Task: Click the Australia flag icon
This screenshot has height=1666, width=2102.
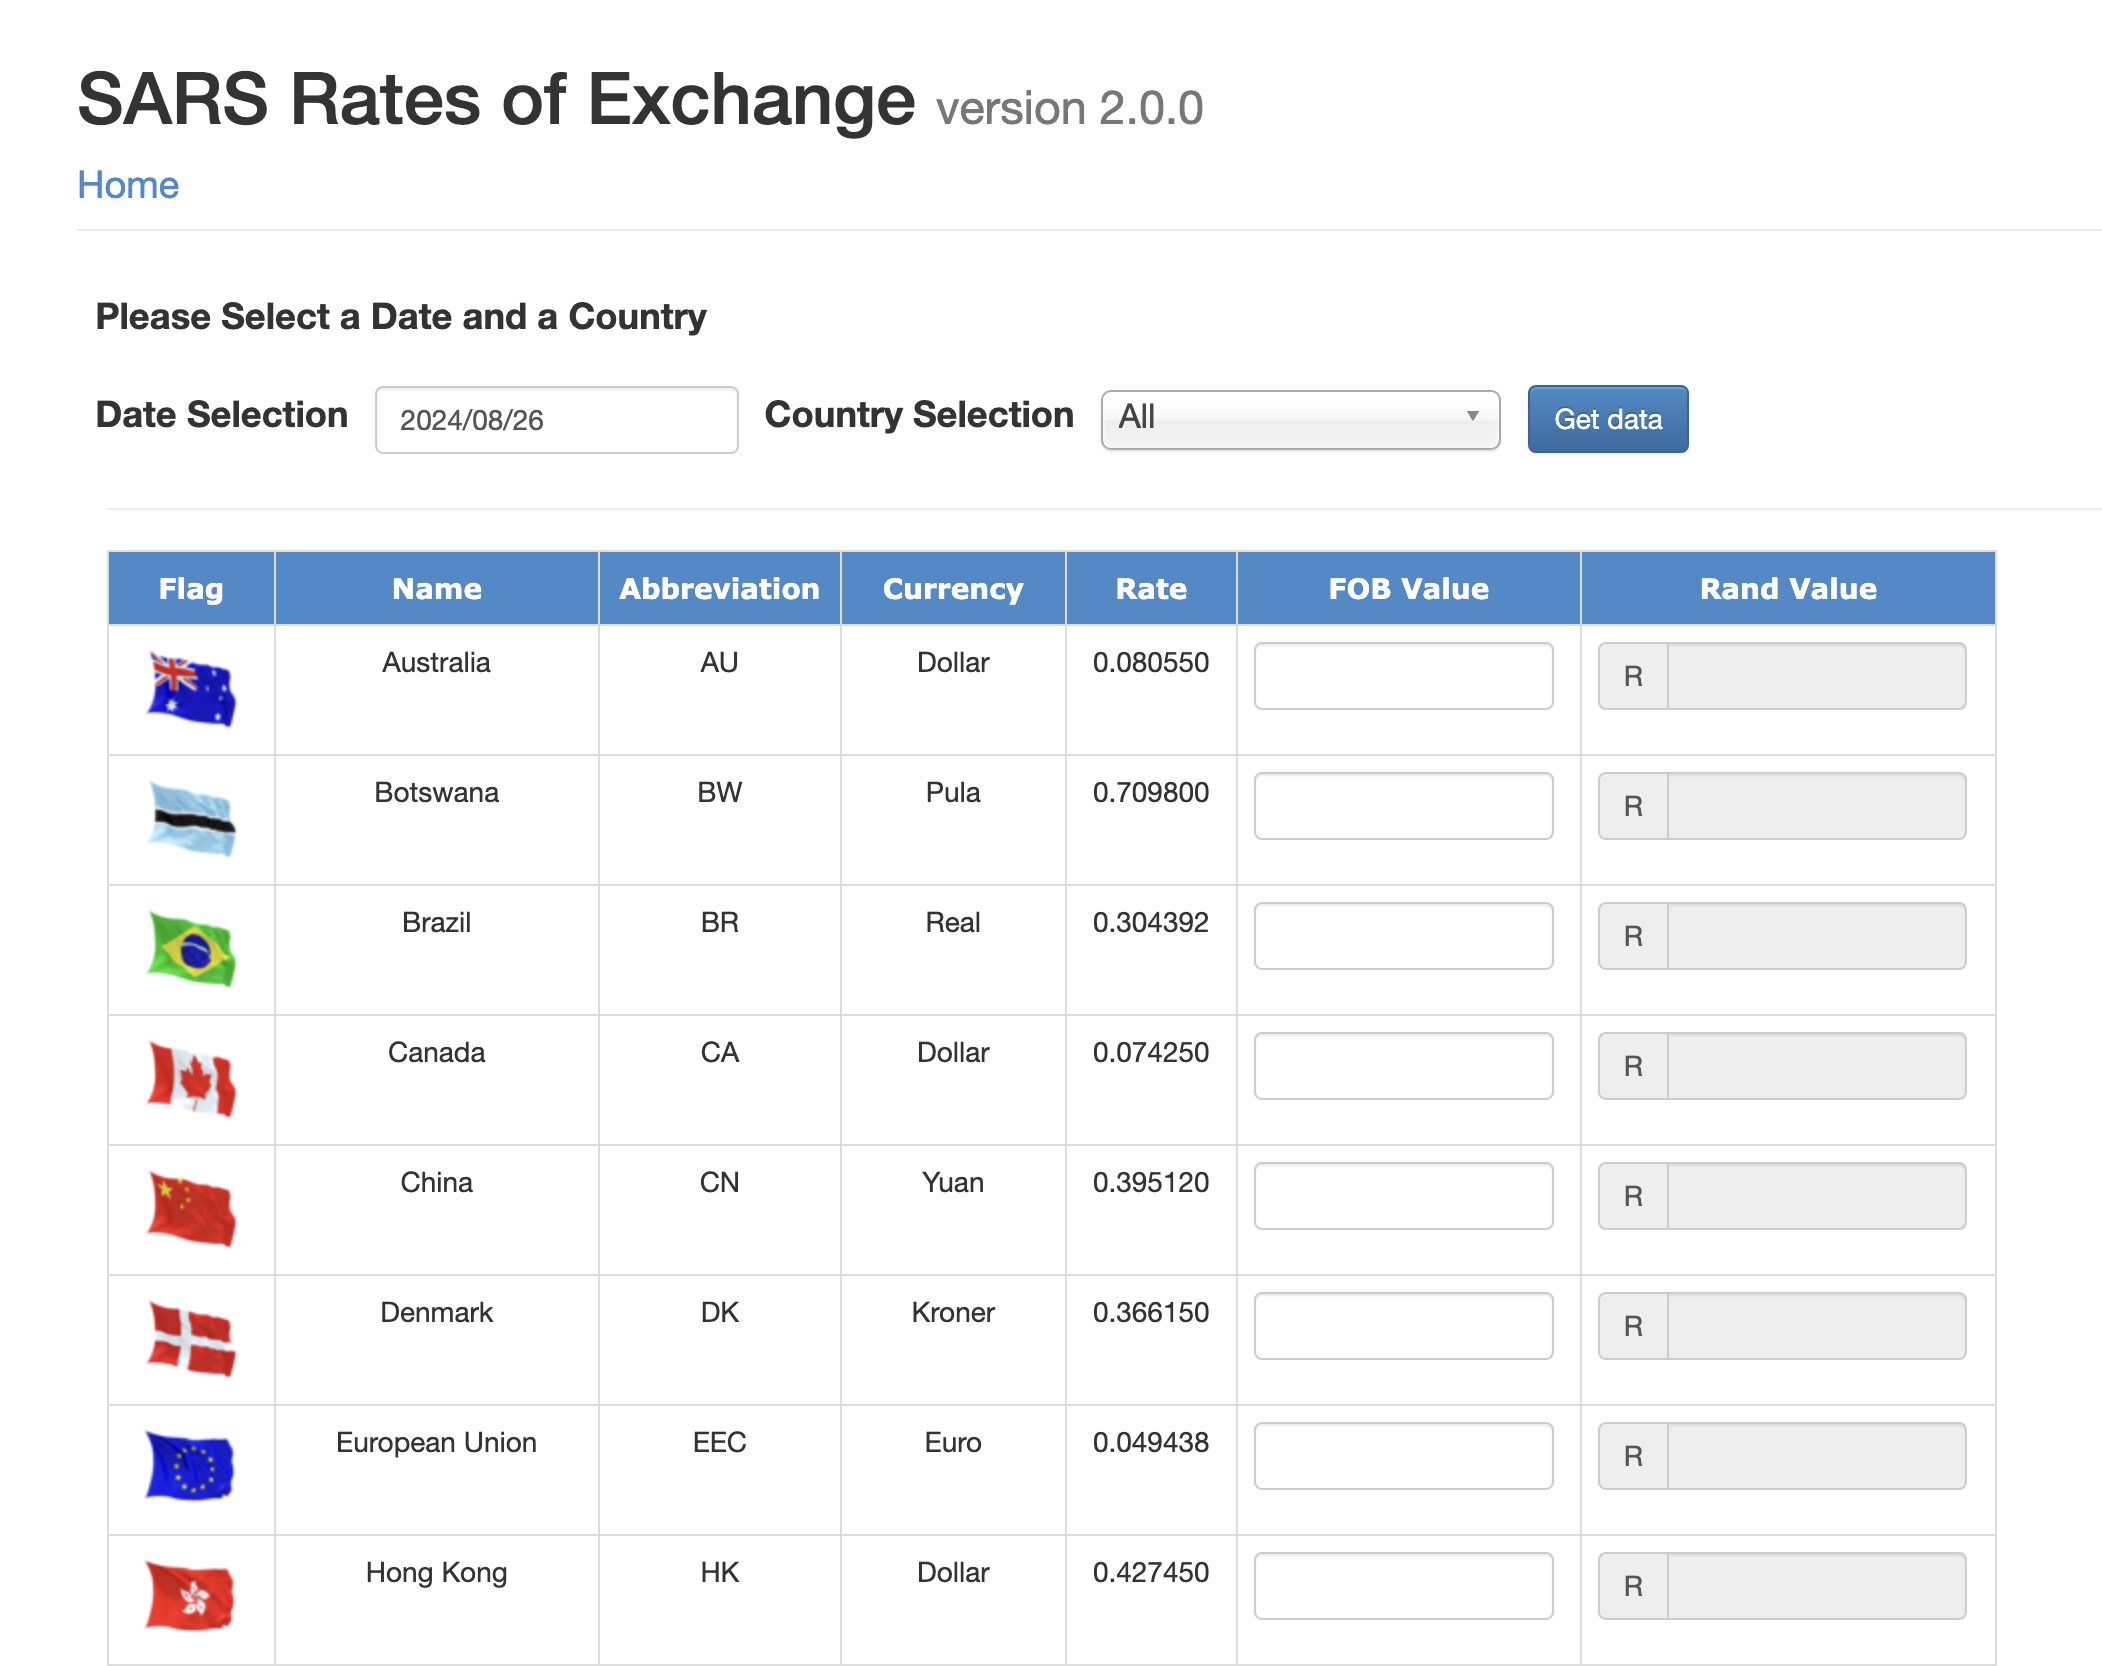Action: (x=191, y=689)
